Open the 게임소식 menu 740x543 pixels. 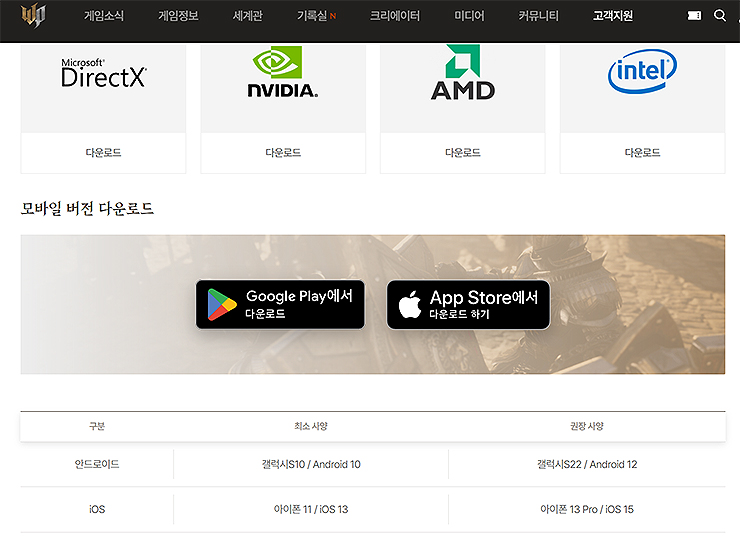point(104,16)
